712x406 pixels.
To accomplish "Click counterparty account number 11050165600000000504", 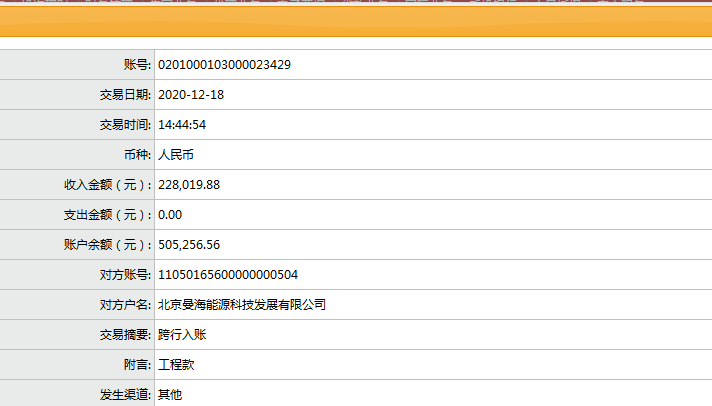I will tap(228, 275).
